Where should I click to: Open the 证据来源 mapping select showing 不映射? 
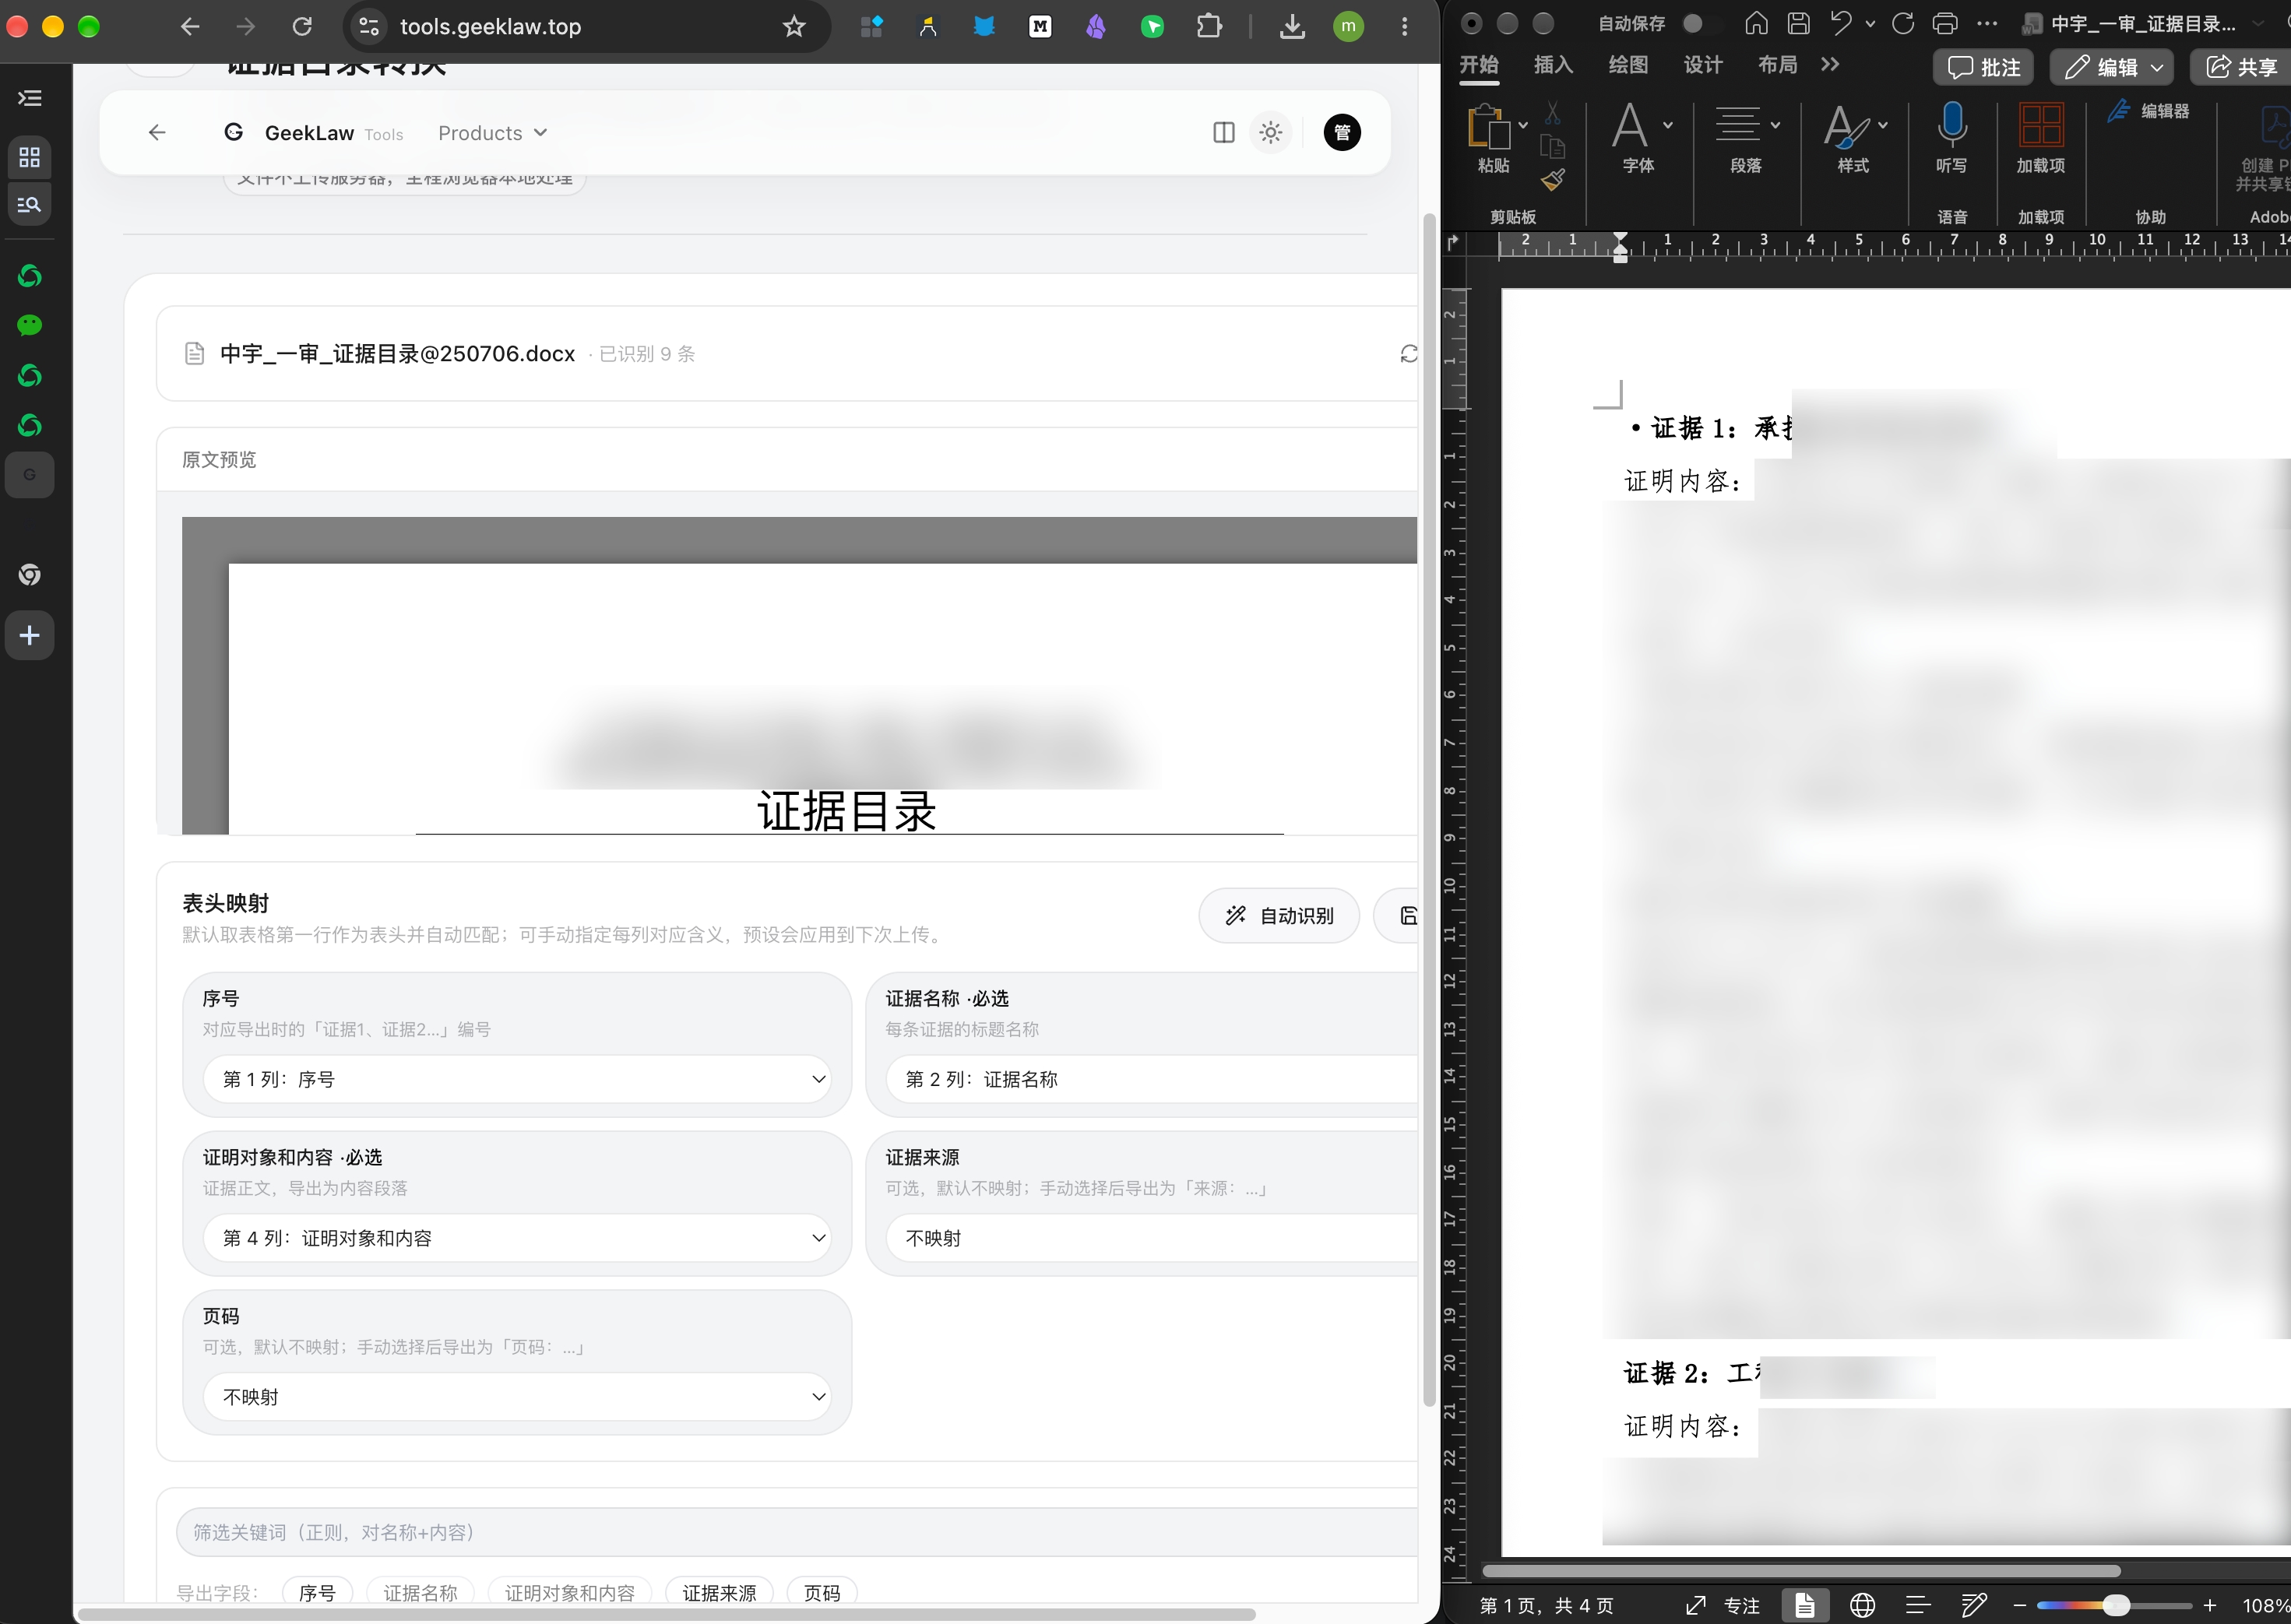point(1151,1238)
